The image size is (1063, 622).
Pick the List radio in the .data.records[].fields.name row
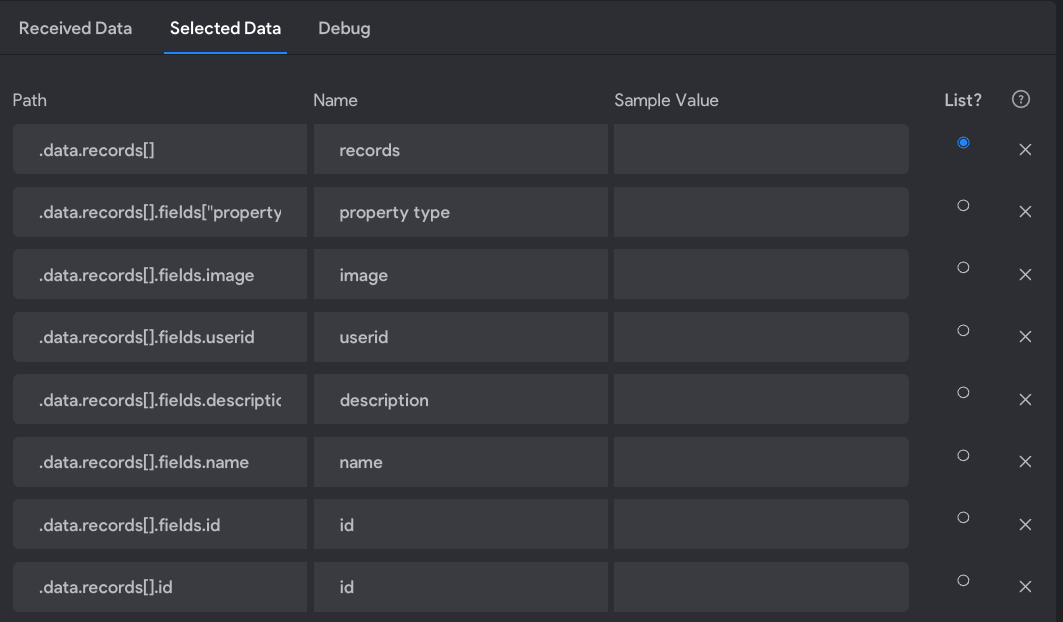tap(963, 455)
